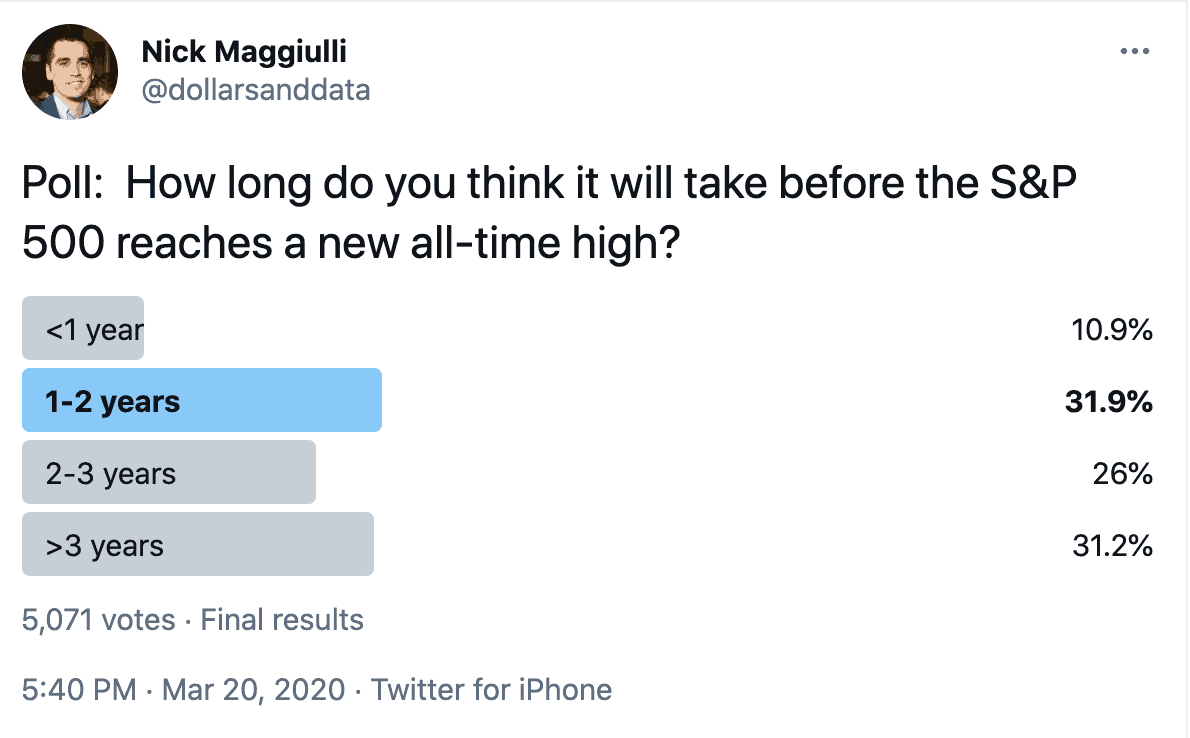This screenshot has height=738, width=1190.
Task: Click the bold 31.9% result value
Action: coord(1109,402)
